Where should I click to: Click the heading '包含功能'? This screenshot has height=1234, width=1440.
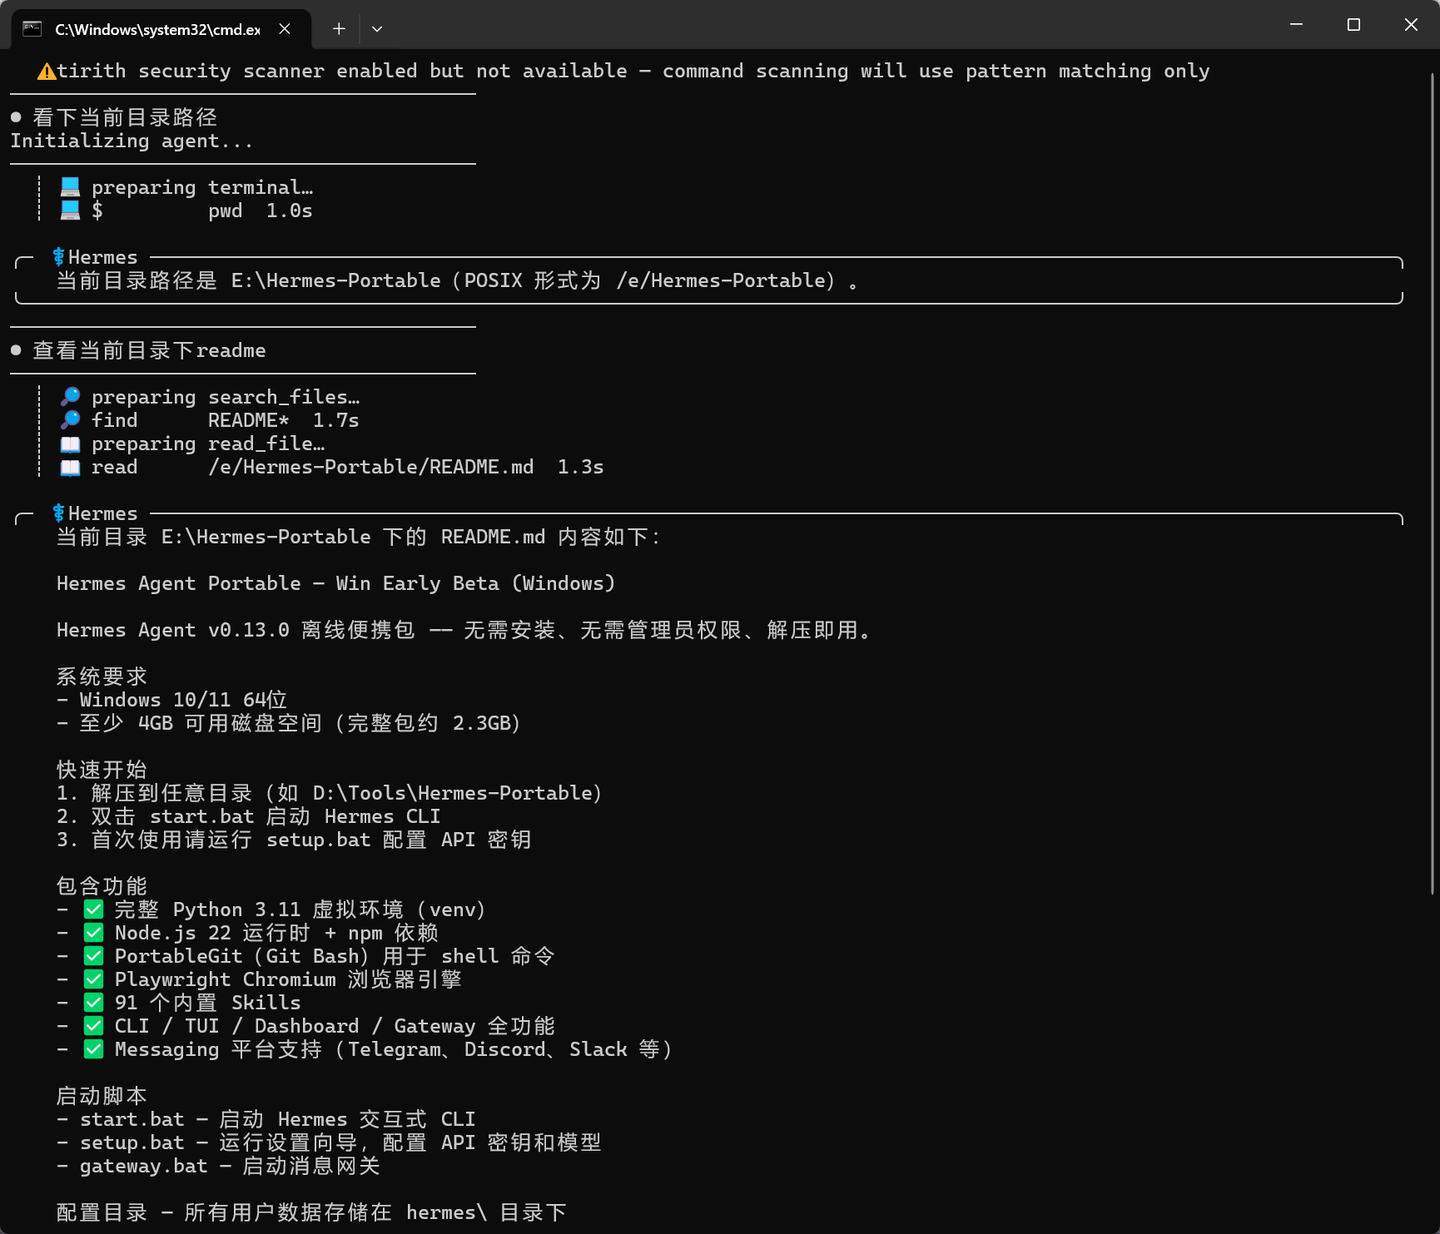click(102, 886)
